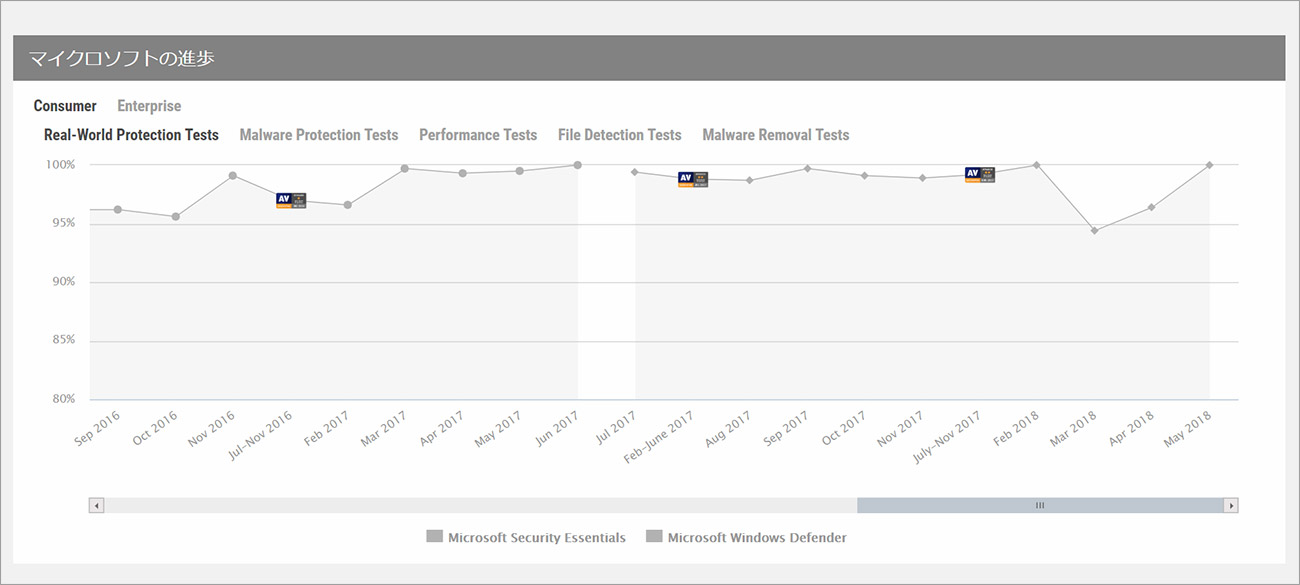Select the data point above Apr 2017
The height and width of the screenshot is (585, 1300).
pos(462,173)
